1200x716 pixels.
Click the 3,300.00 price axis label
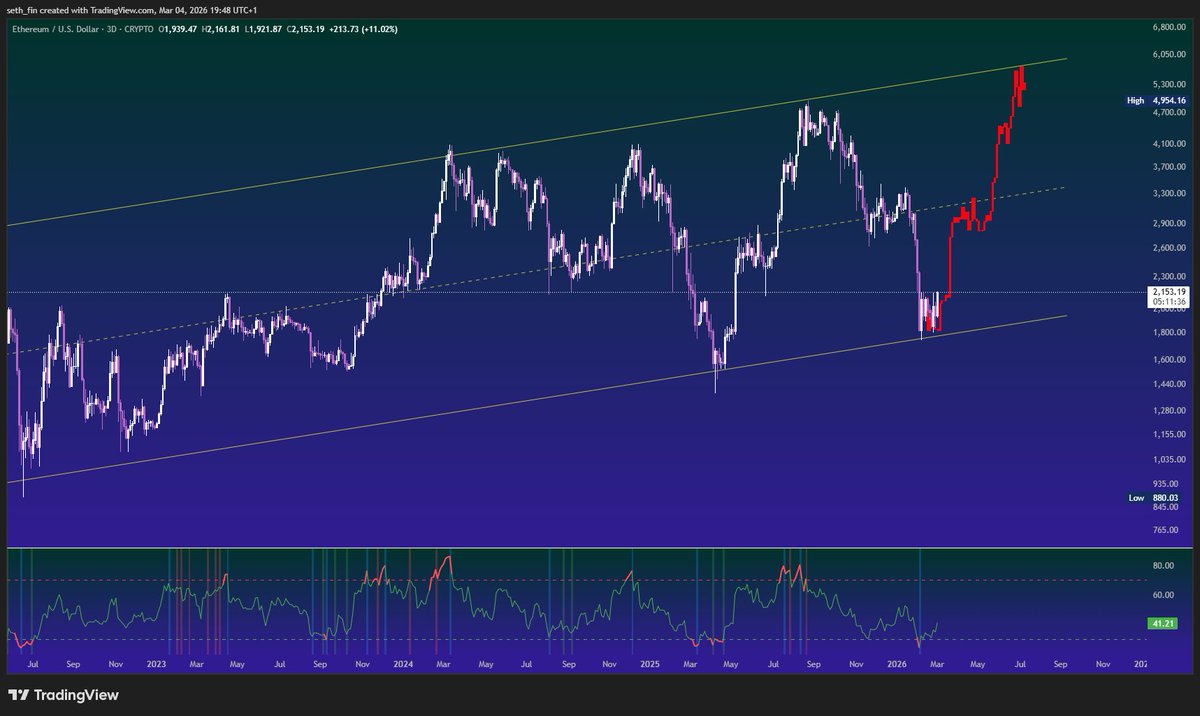pyautogui.click(x=1168, y=193)
